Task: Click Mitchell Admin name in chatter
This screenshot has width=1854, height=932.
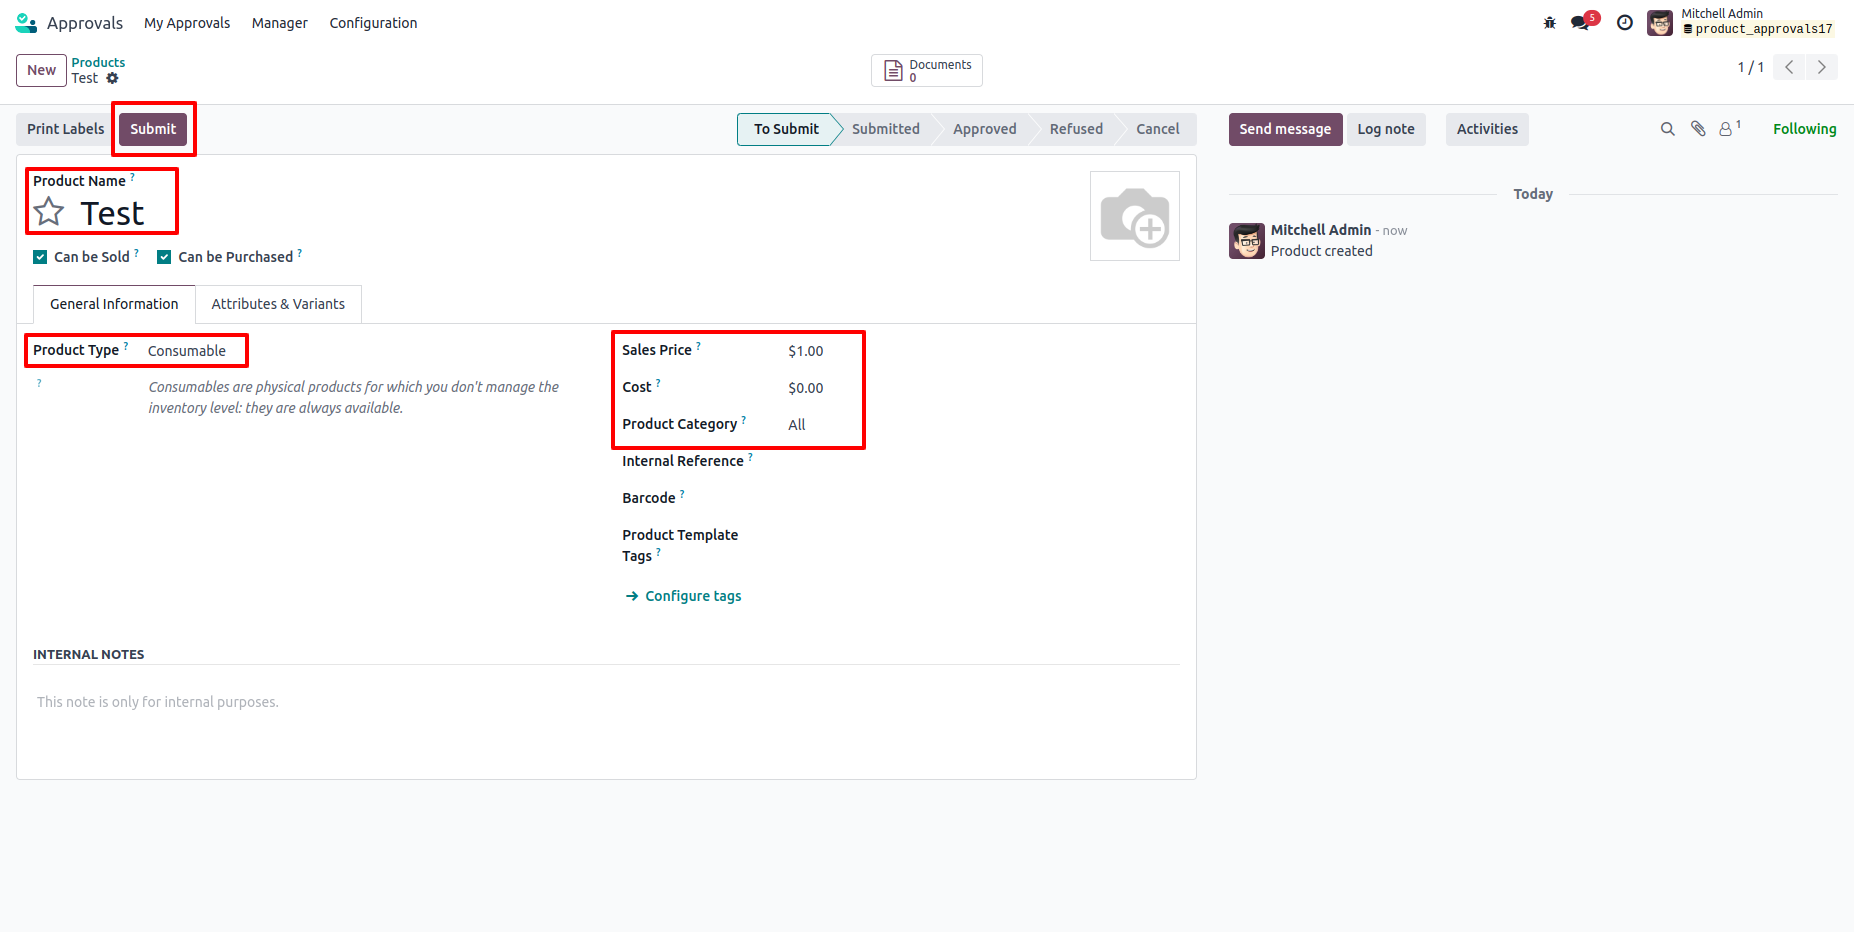Action: tap(1320, 230)
